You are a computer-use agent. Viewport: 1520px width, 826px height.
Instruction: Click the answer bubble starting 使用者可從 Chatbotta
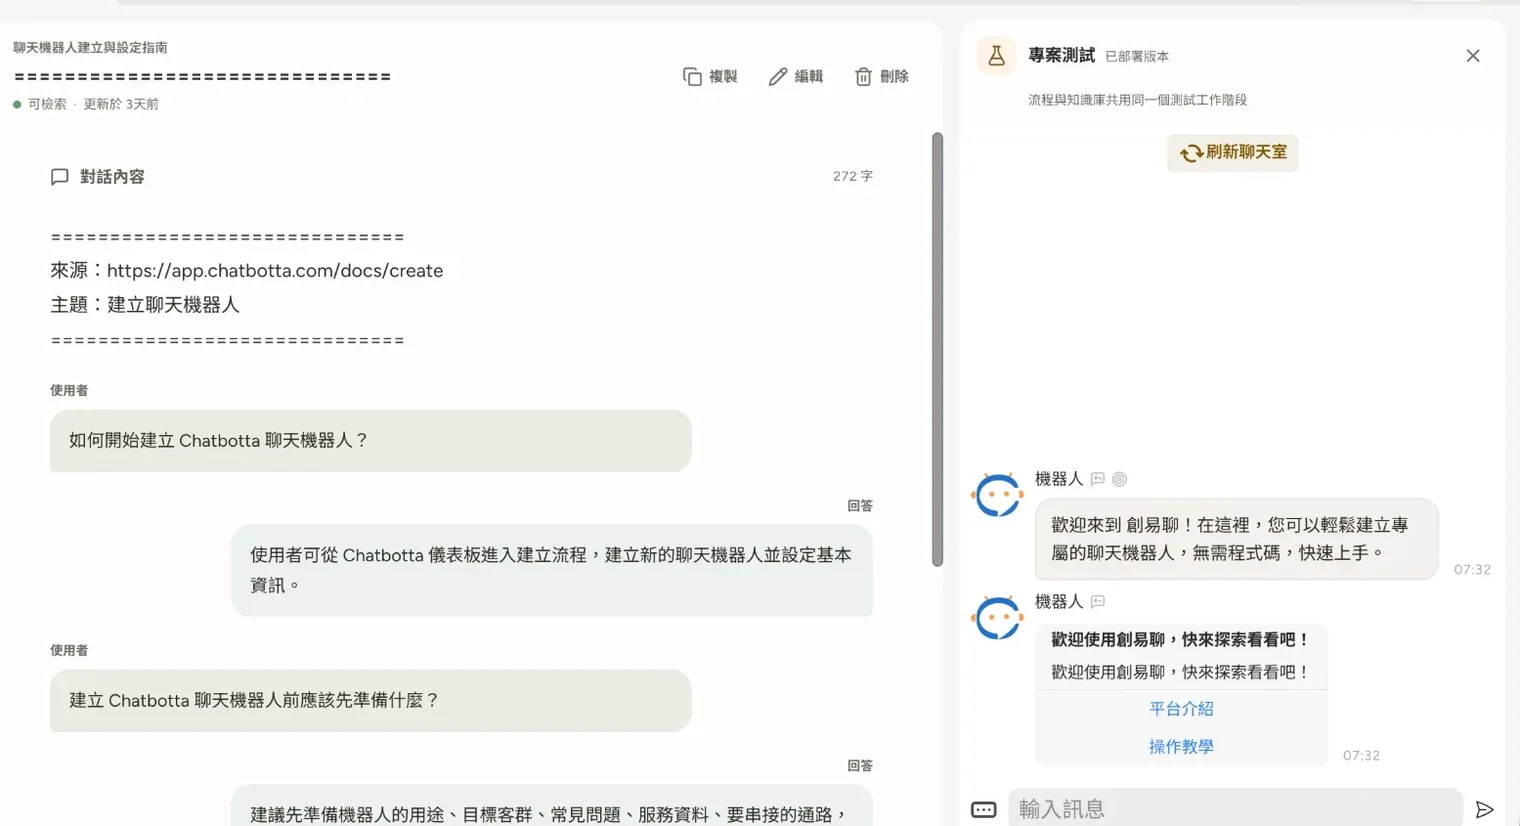click(552, 570)
